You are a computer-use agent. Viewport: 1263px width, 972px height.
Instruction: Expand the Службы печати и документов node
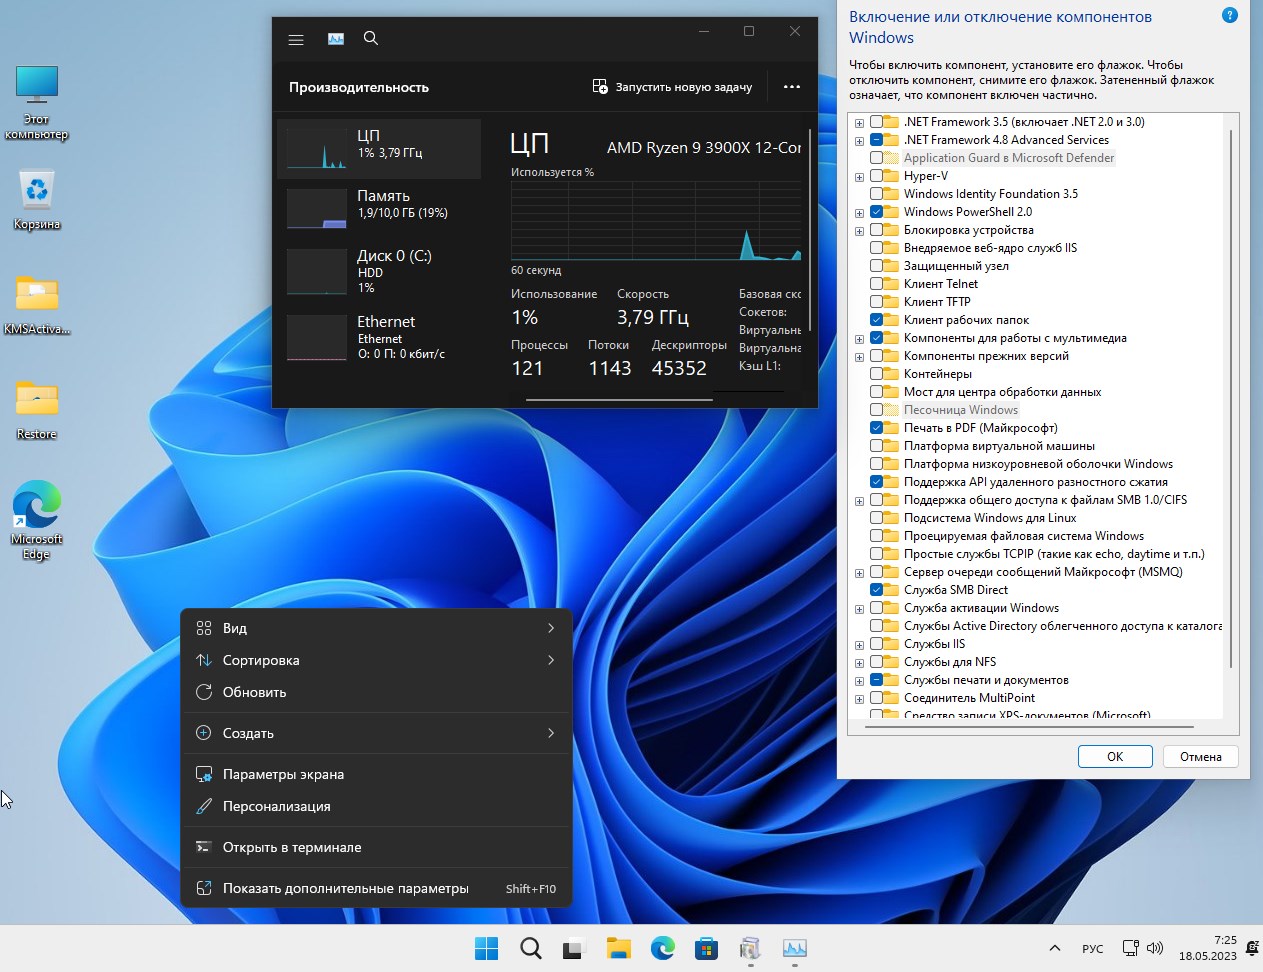coord(859,680)
